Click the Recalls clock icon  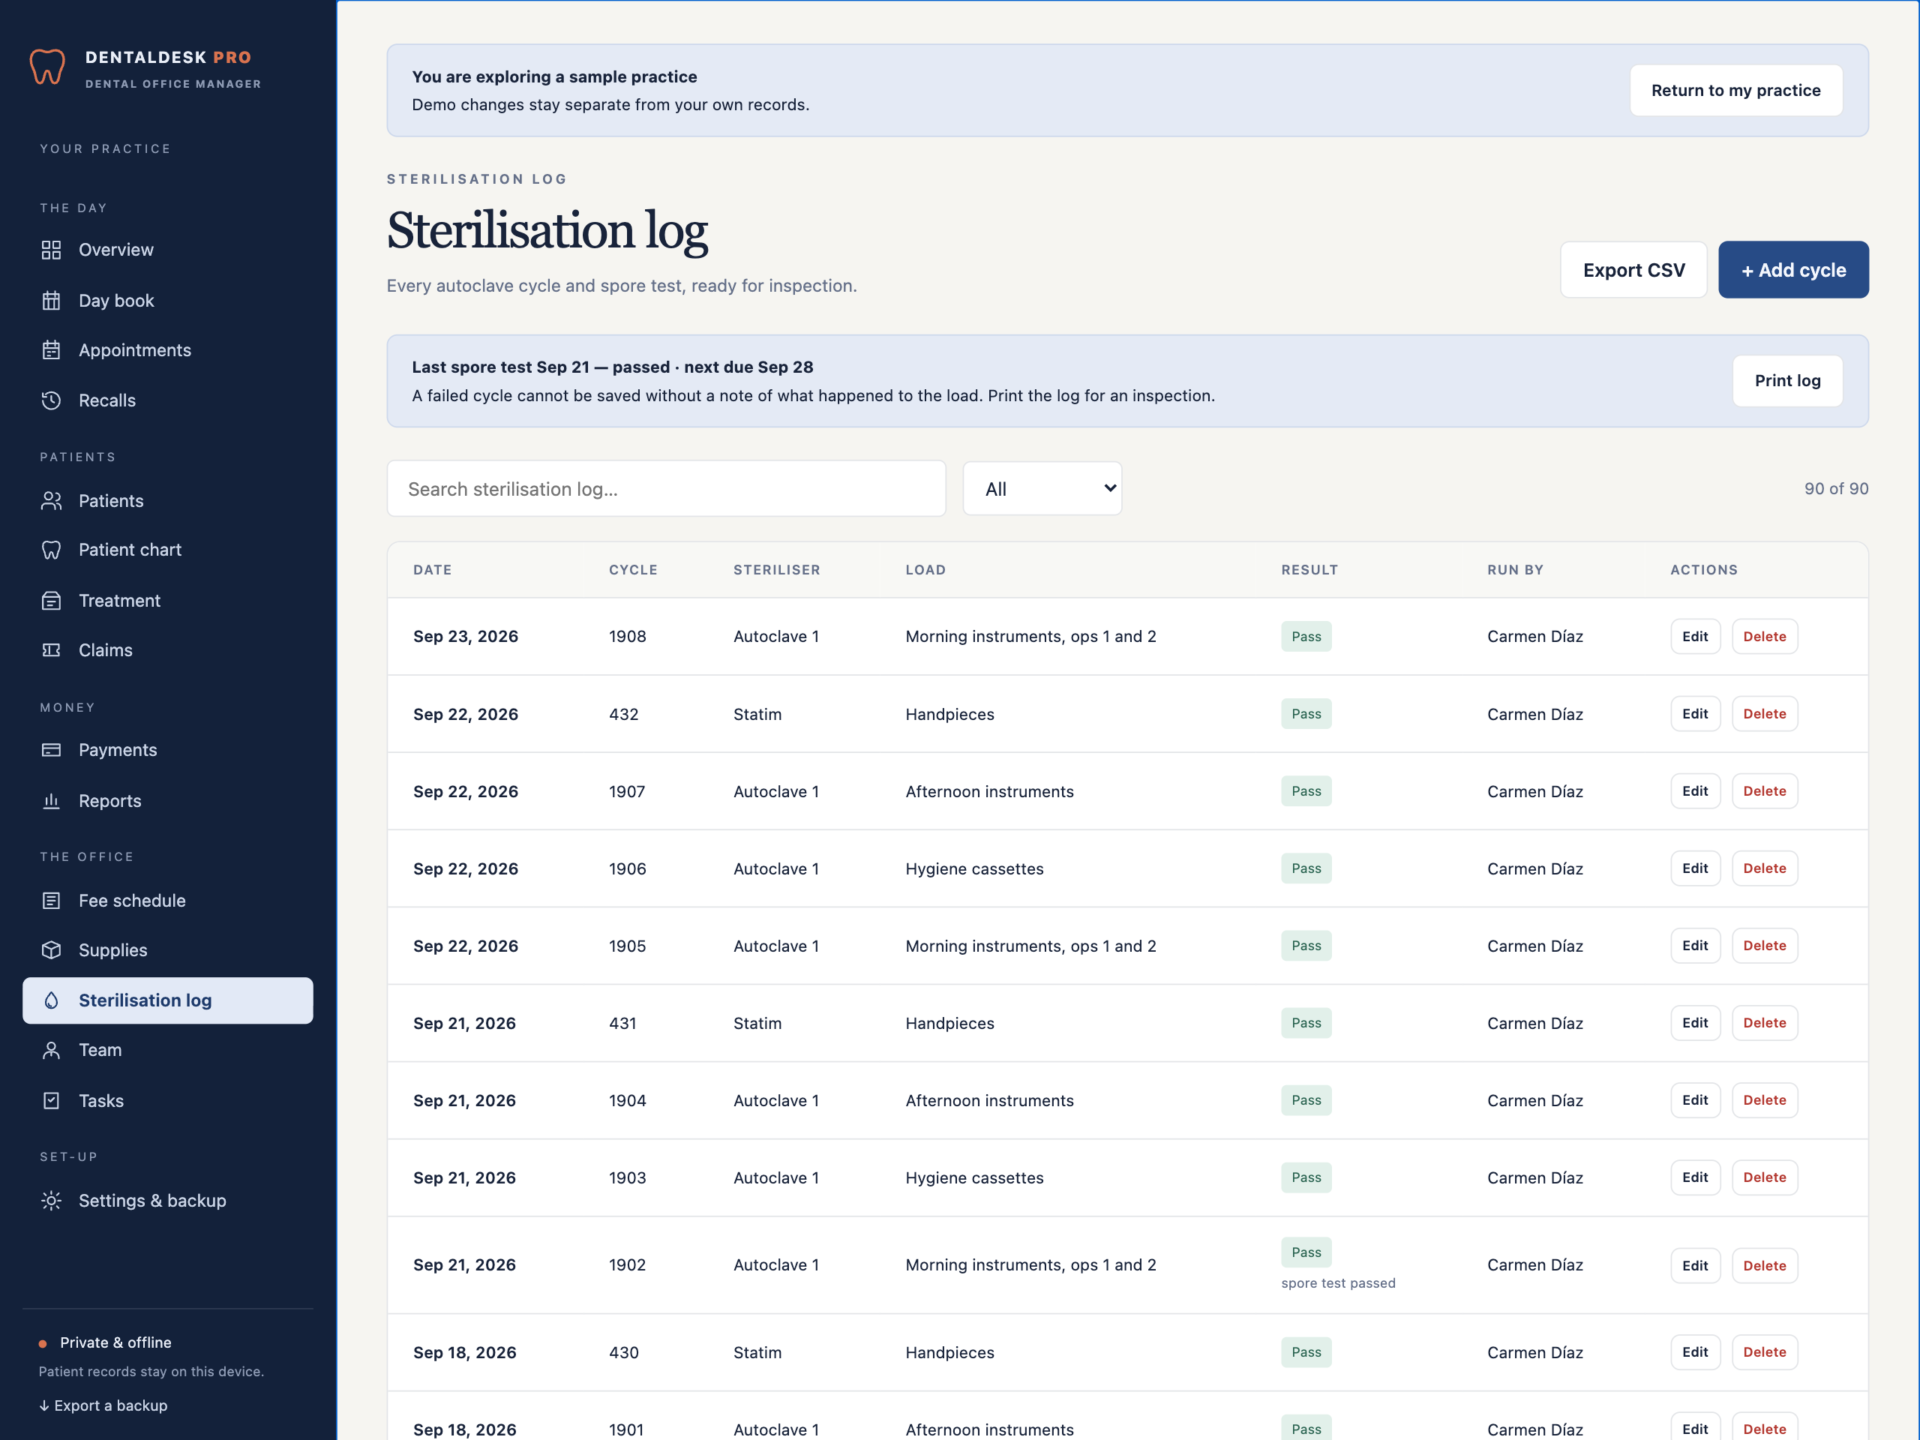[51, 400]
